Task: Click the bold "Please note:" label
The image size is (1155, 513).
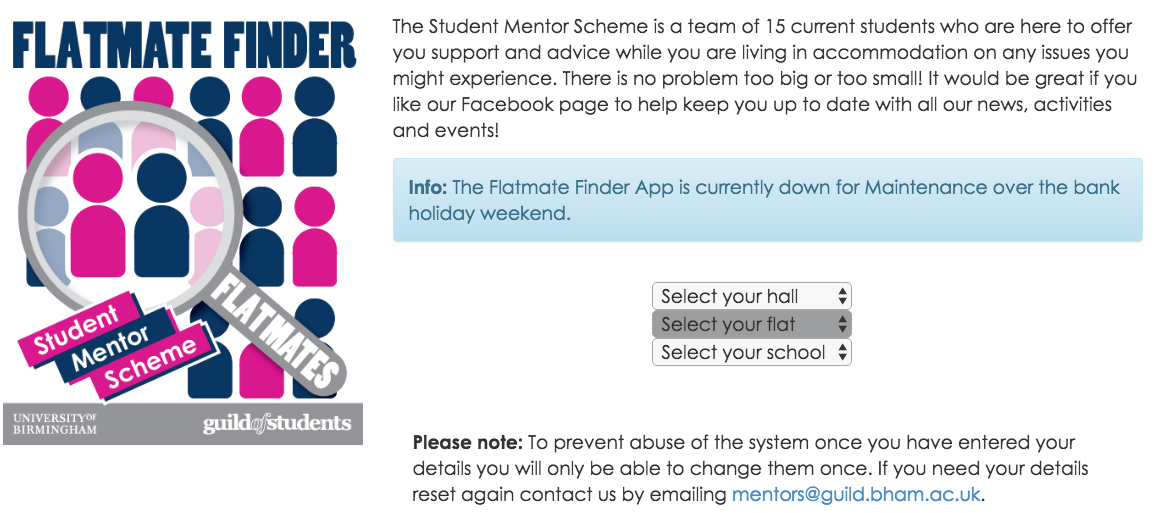Action: pos(467,442)
